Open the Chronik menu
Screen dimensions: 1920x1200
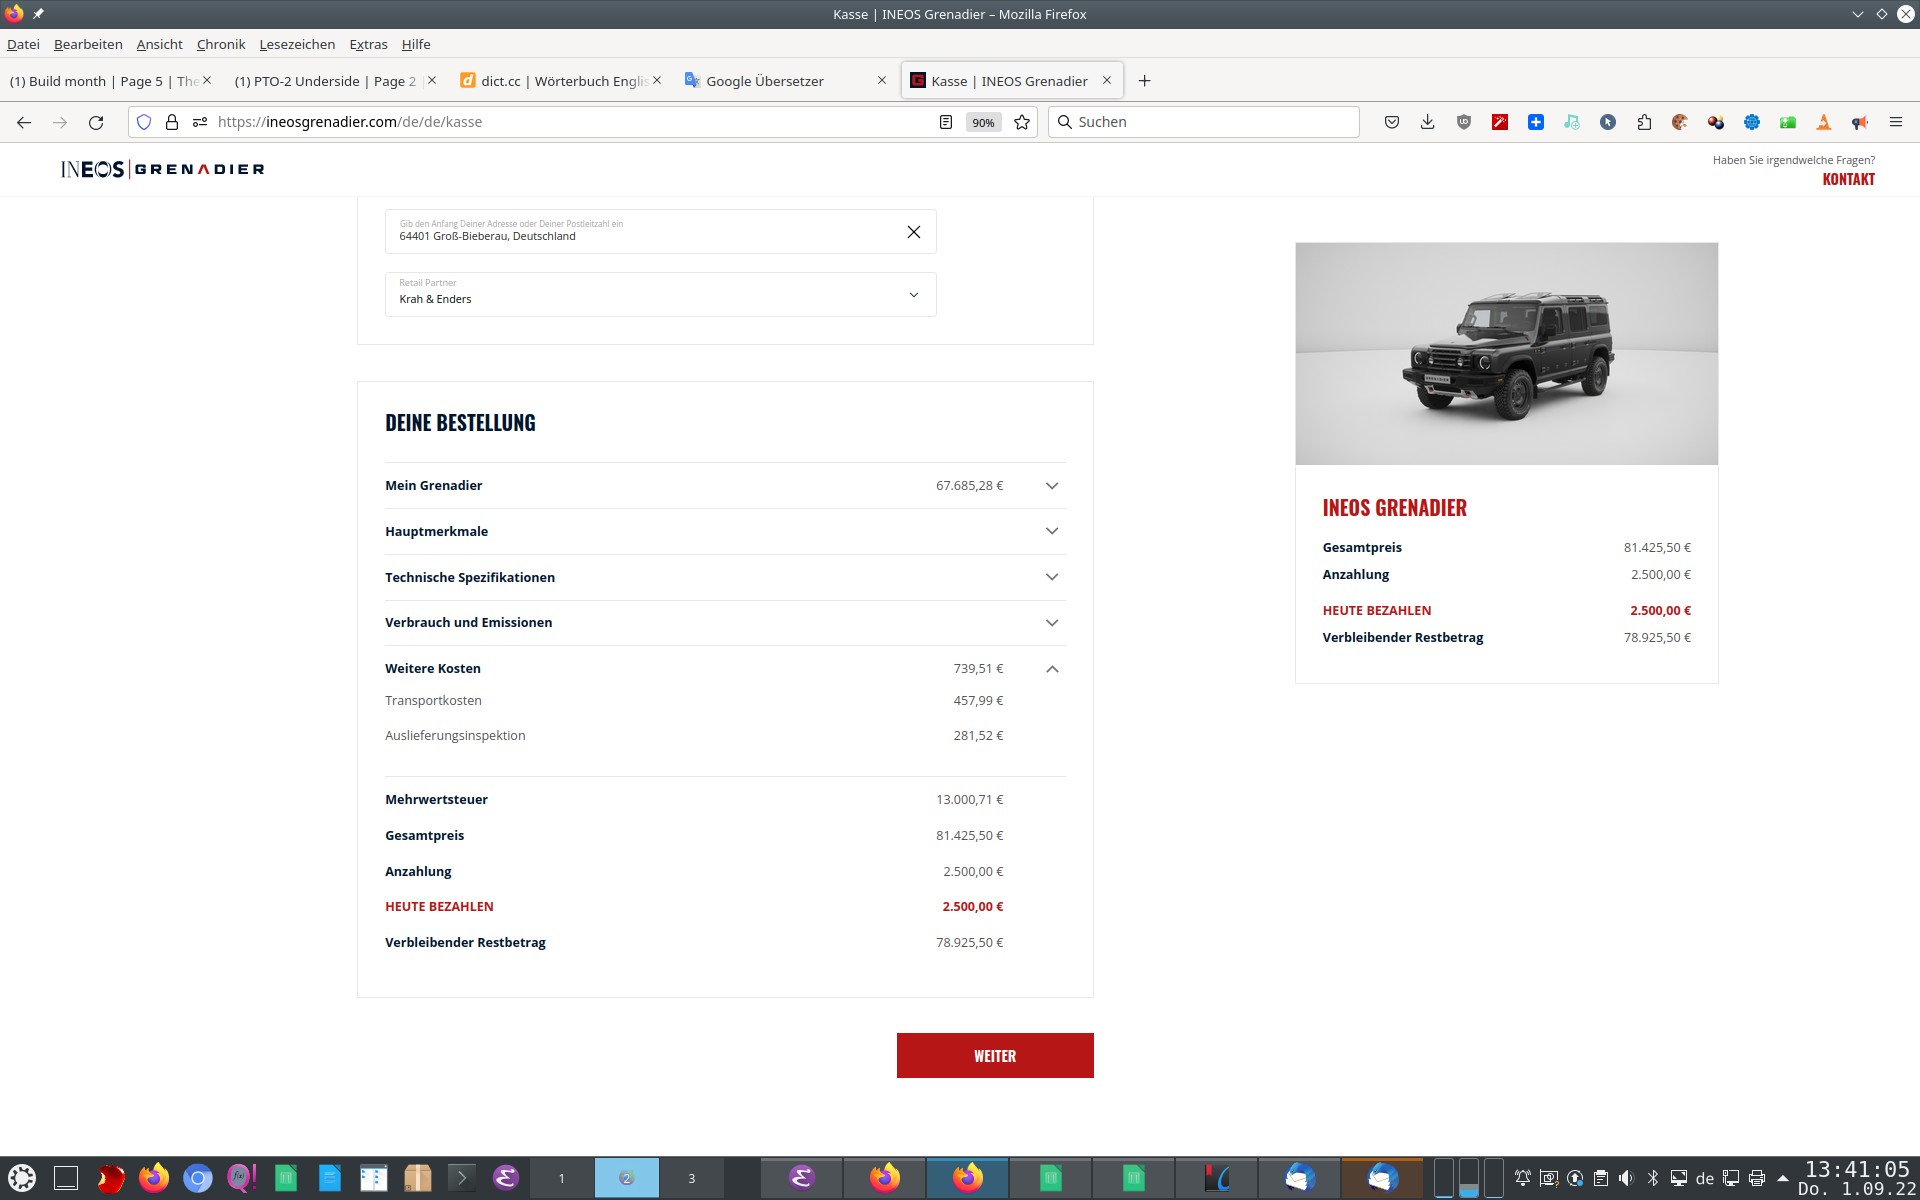pyautogui.click(x=221, y=44)
